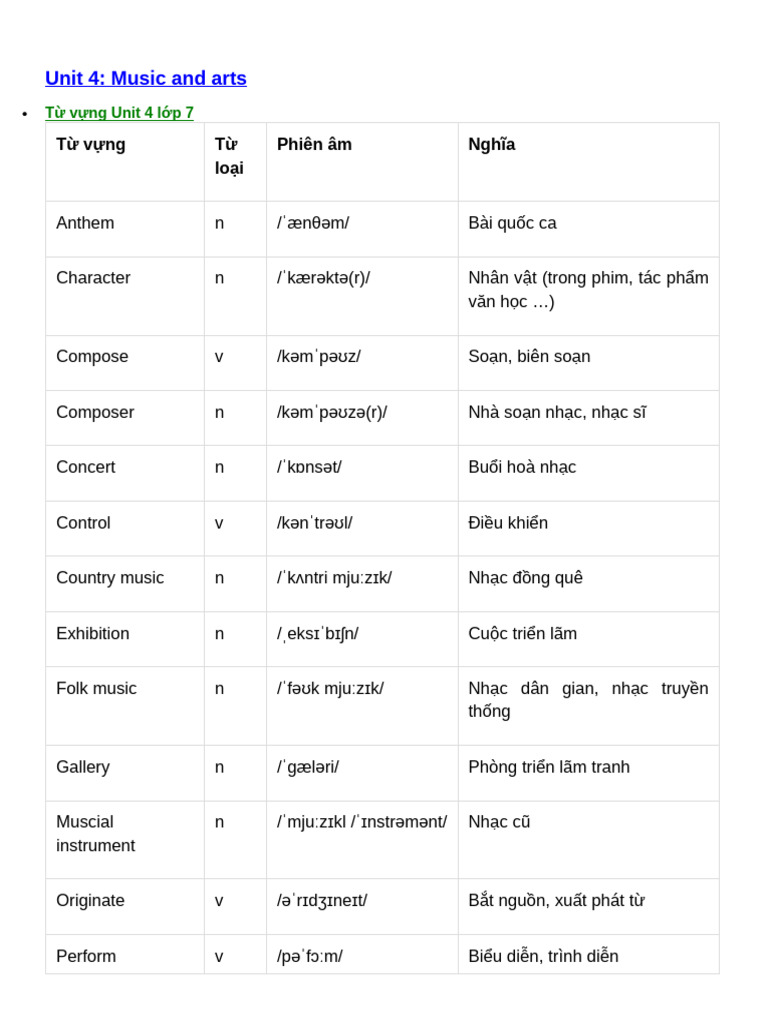Click the Country music cell
This screenshot has width=768, height=1024.
pos(110,578)
